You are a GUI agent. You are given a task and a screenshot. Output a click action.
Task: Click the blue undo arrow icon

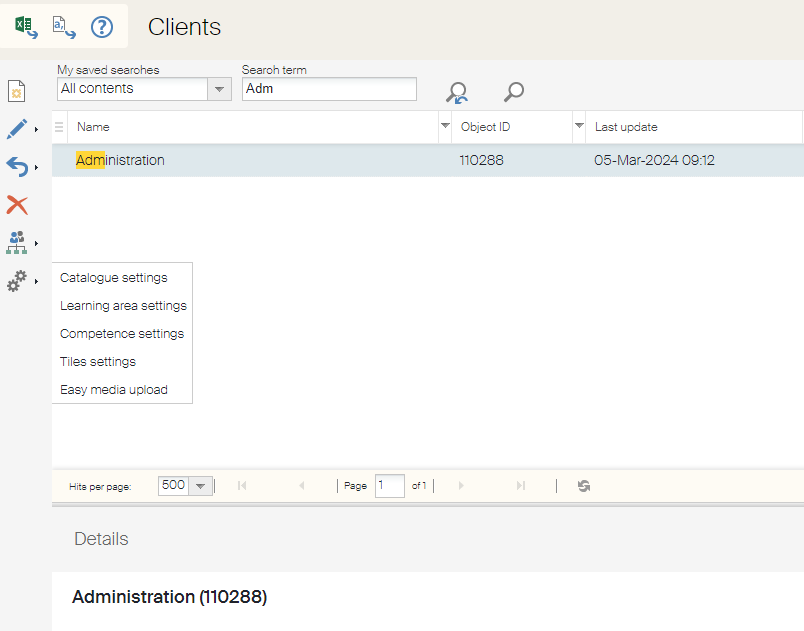coord(16,166)
